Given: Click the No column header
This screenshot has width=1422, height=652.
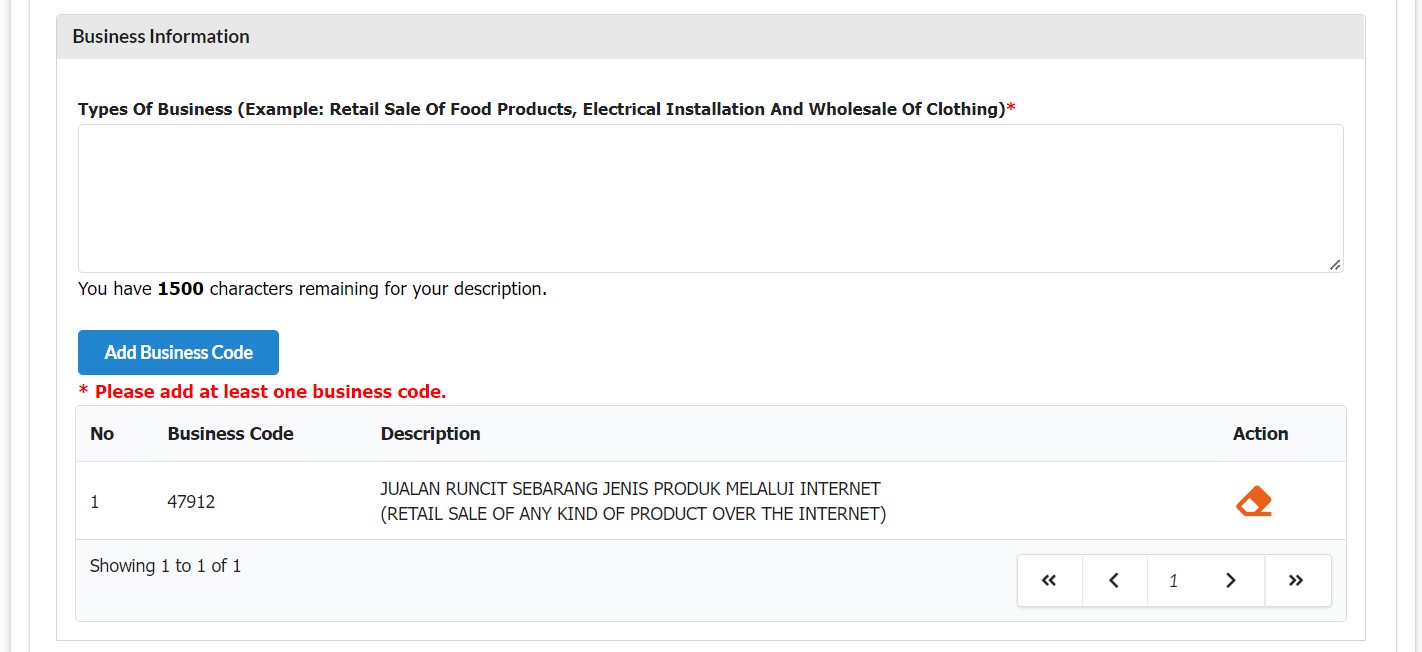Looking at the screenshot, I should [102, 434].
